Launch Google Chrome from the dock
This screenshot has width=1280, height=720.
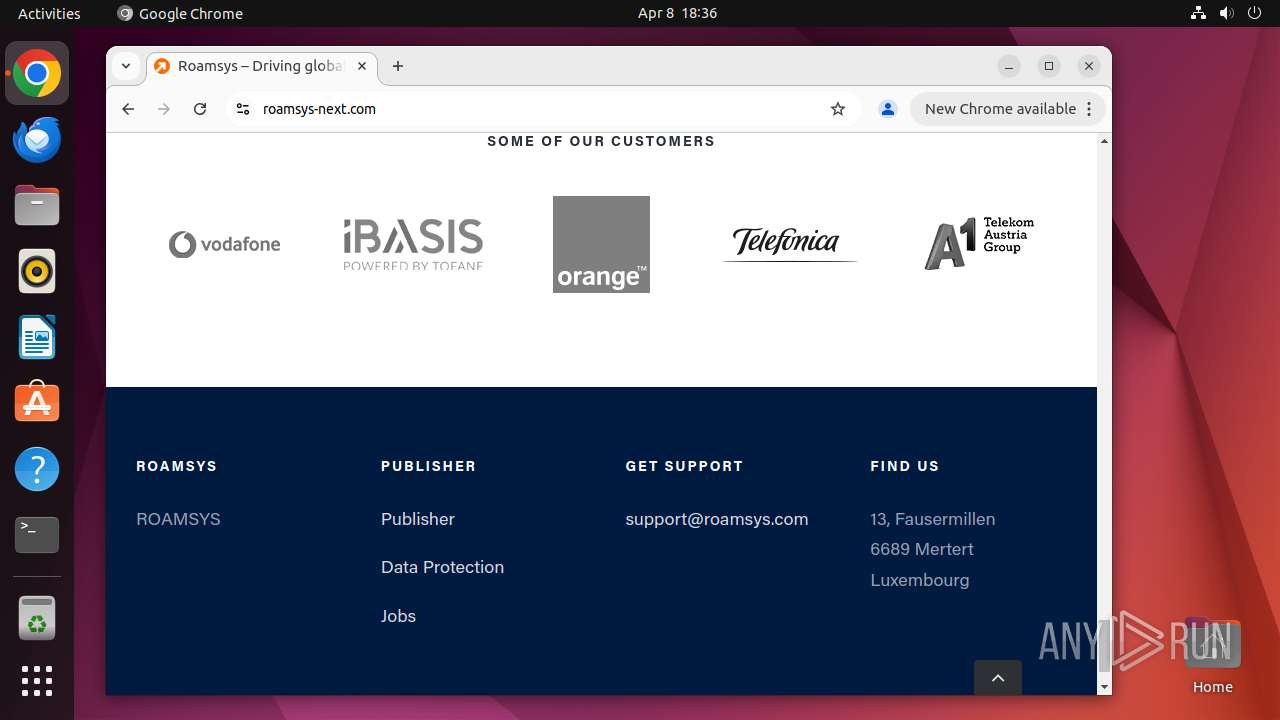(x=37, y=74)
